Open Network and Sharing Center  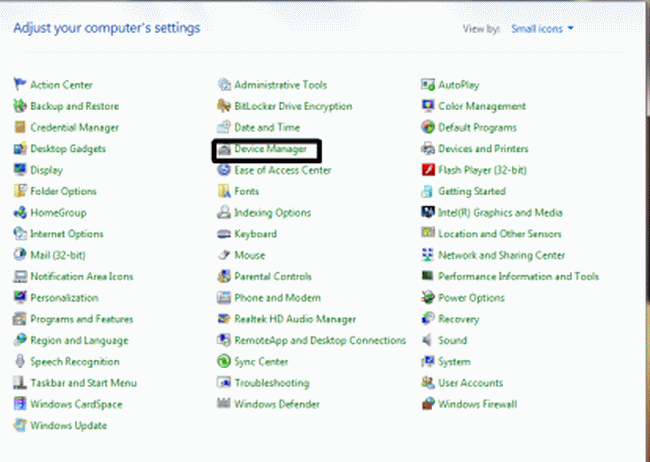point(501,255)
